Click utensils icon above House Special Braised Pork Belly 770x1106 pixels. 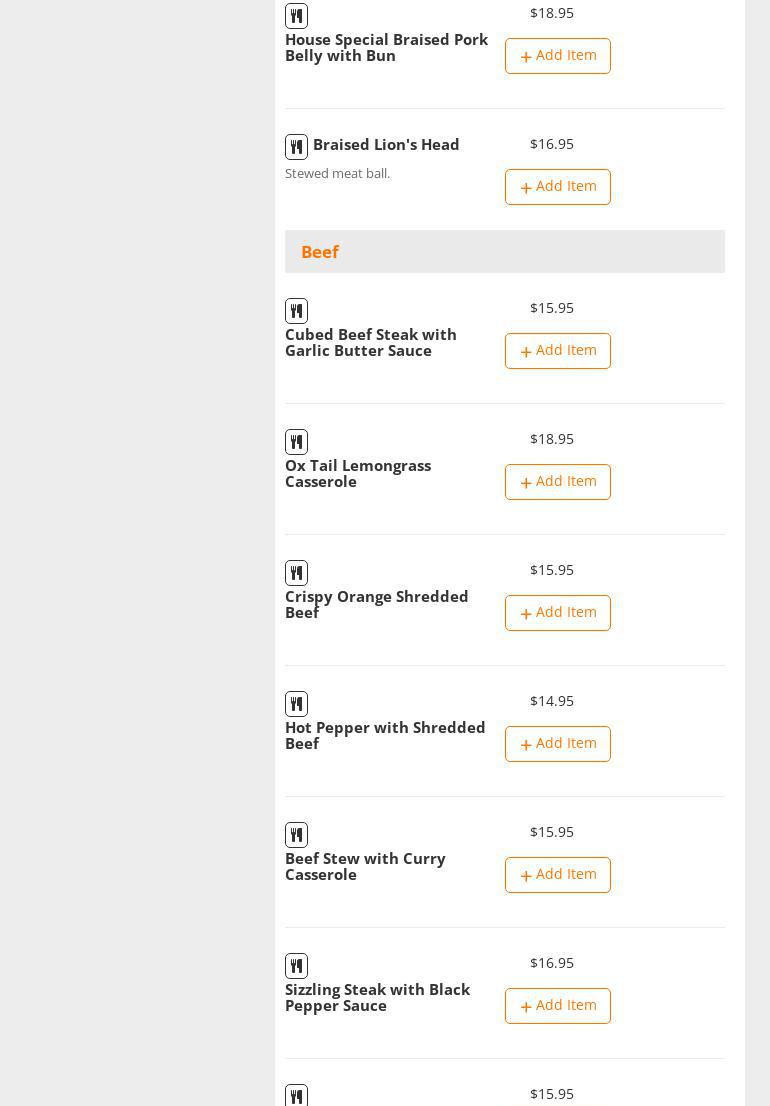click(296, 16)
